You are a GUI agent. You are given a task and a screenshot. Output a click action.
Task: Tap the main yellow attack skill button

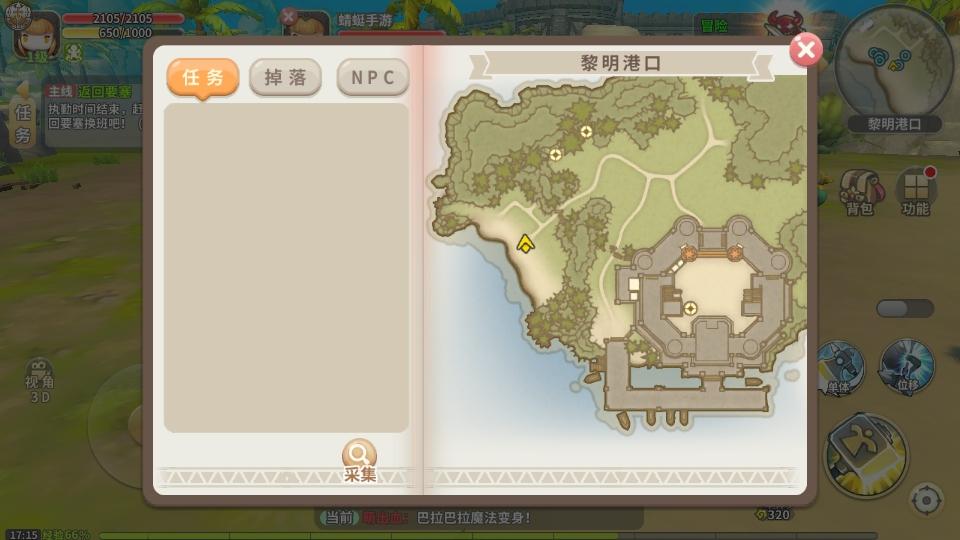(x=866, y=454)
